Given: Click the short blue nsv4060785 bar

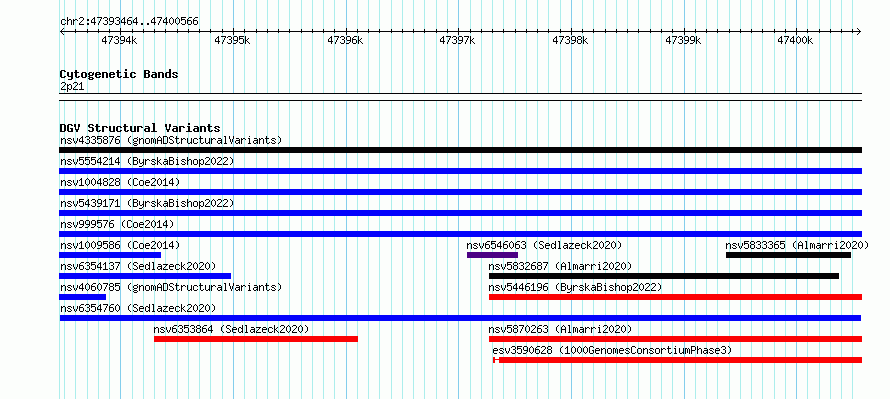Looking at the screenshot, I should pyautogui.click(x=82, y=297).
